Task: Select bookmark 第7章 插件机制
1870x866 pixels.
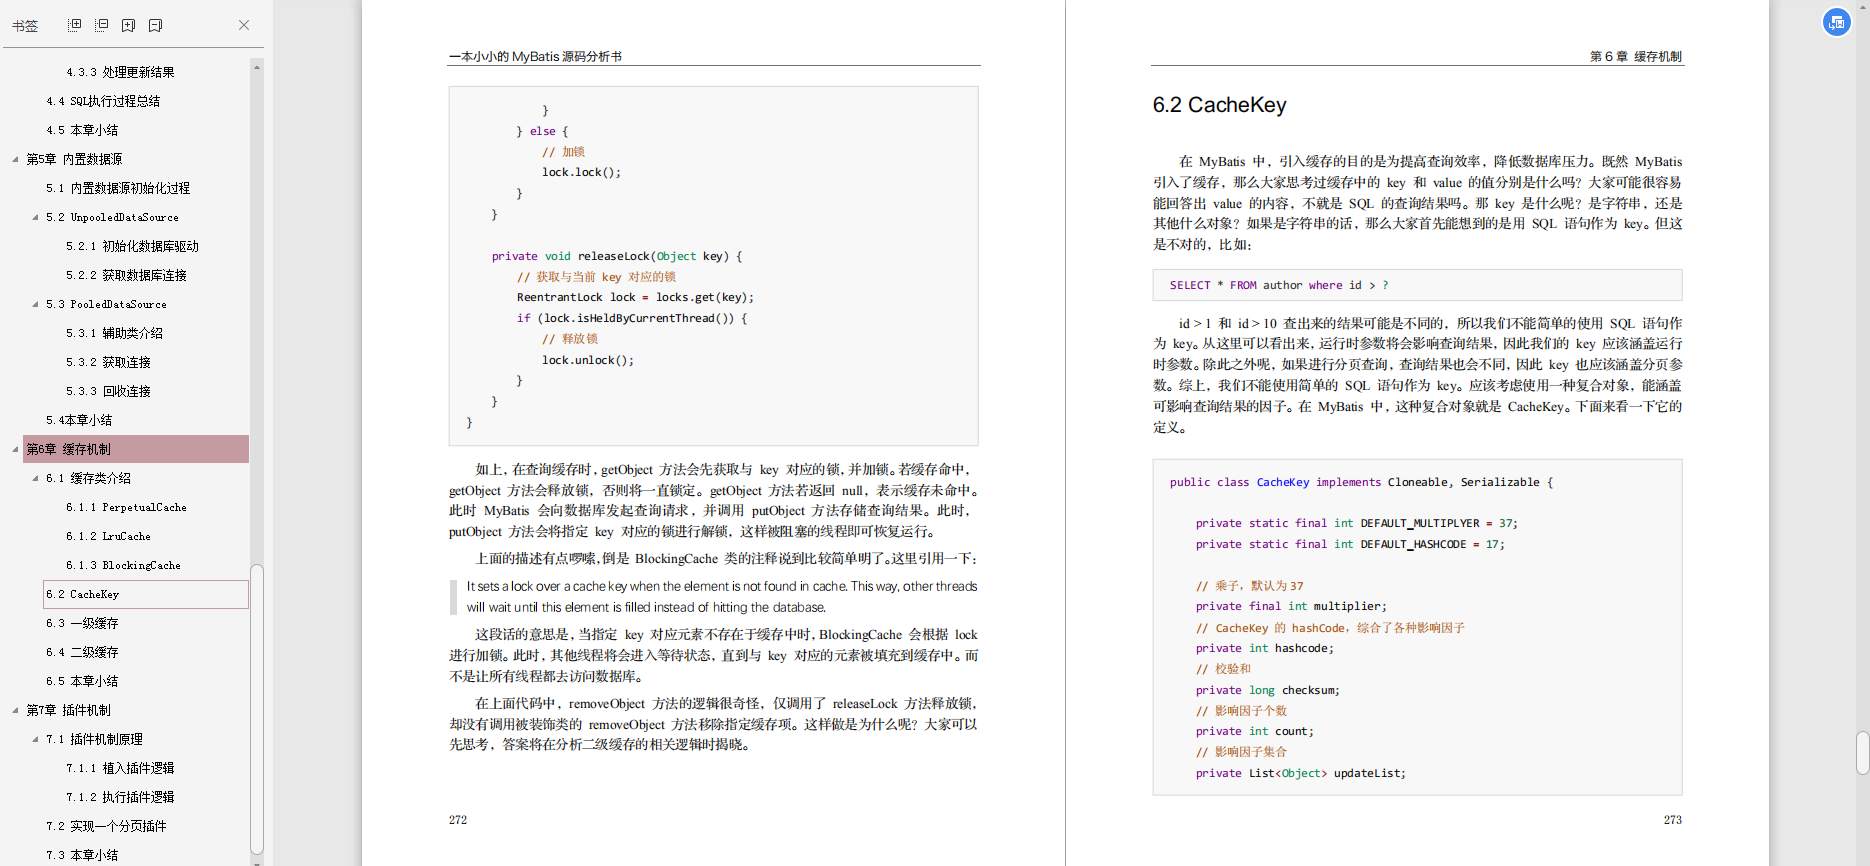Action: click(x=68, y=710)
